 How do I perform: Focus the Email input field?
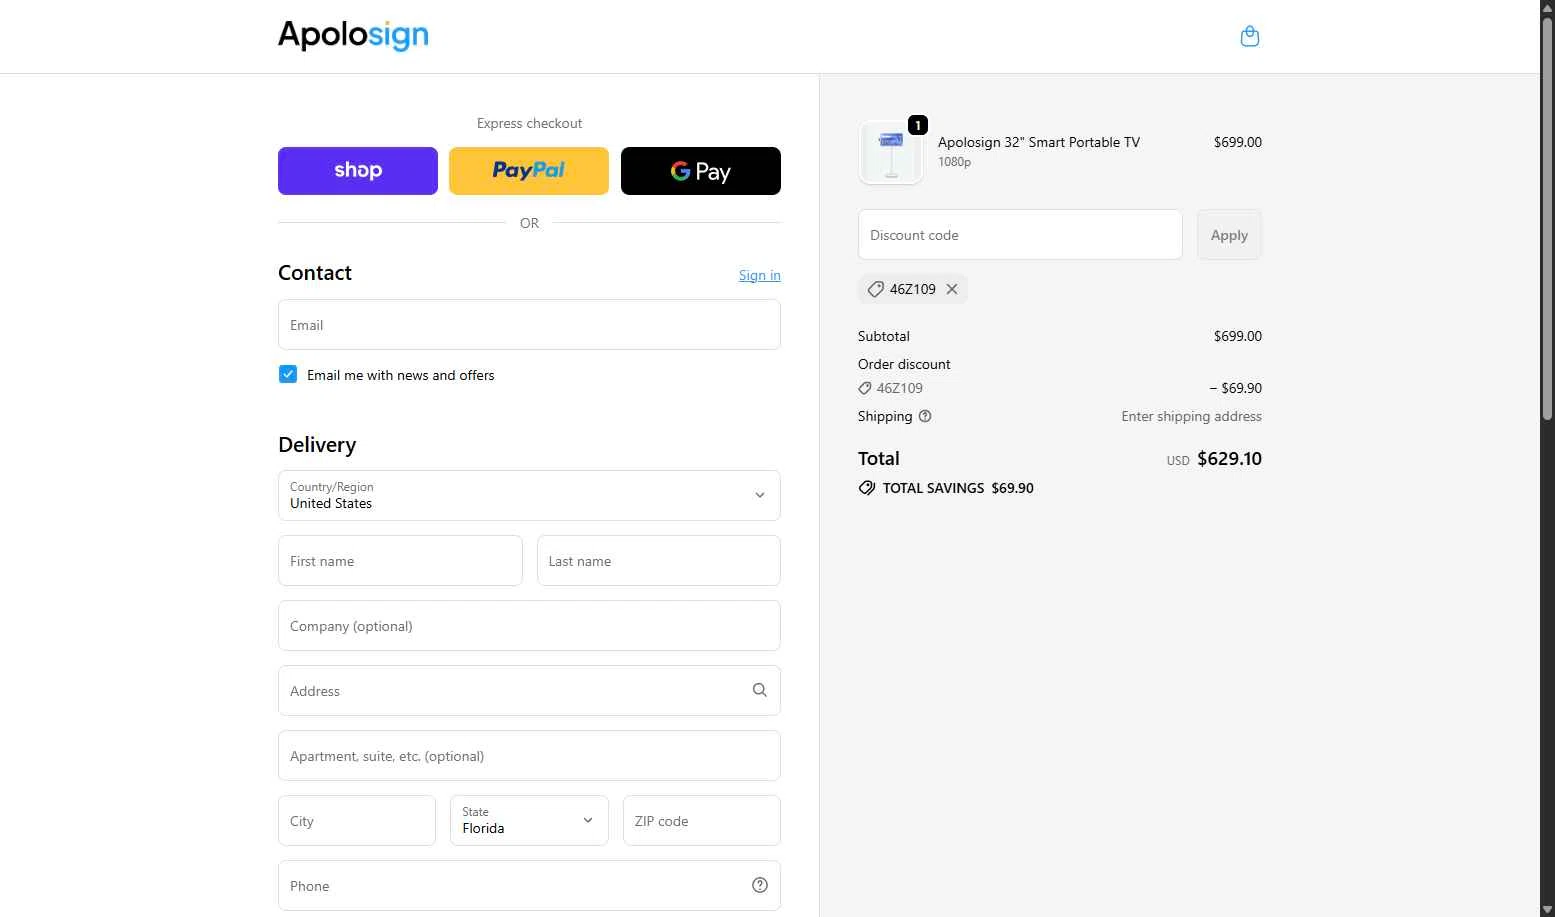[529, 325]
